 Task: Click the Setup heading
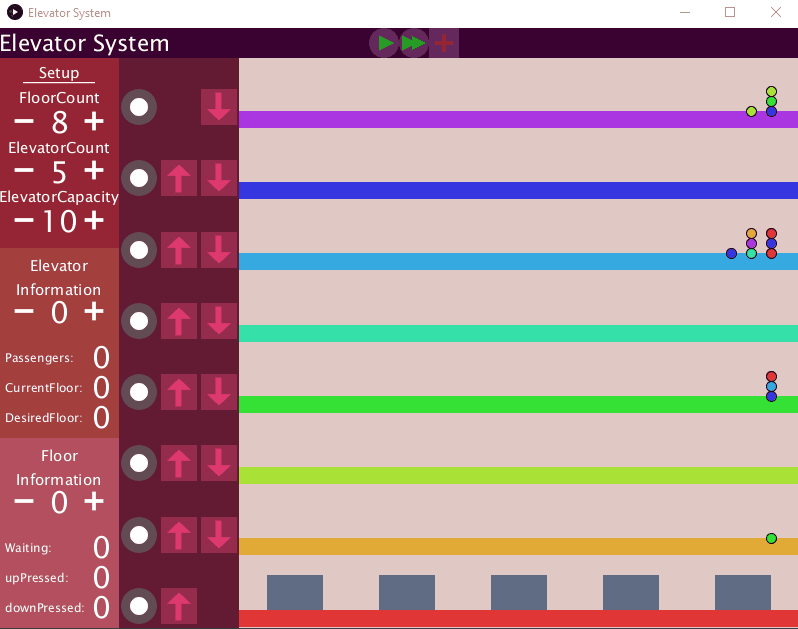point(59,73)
